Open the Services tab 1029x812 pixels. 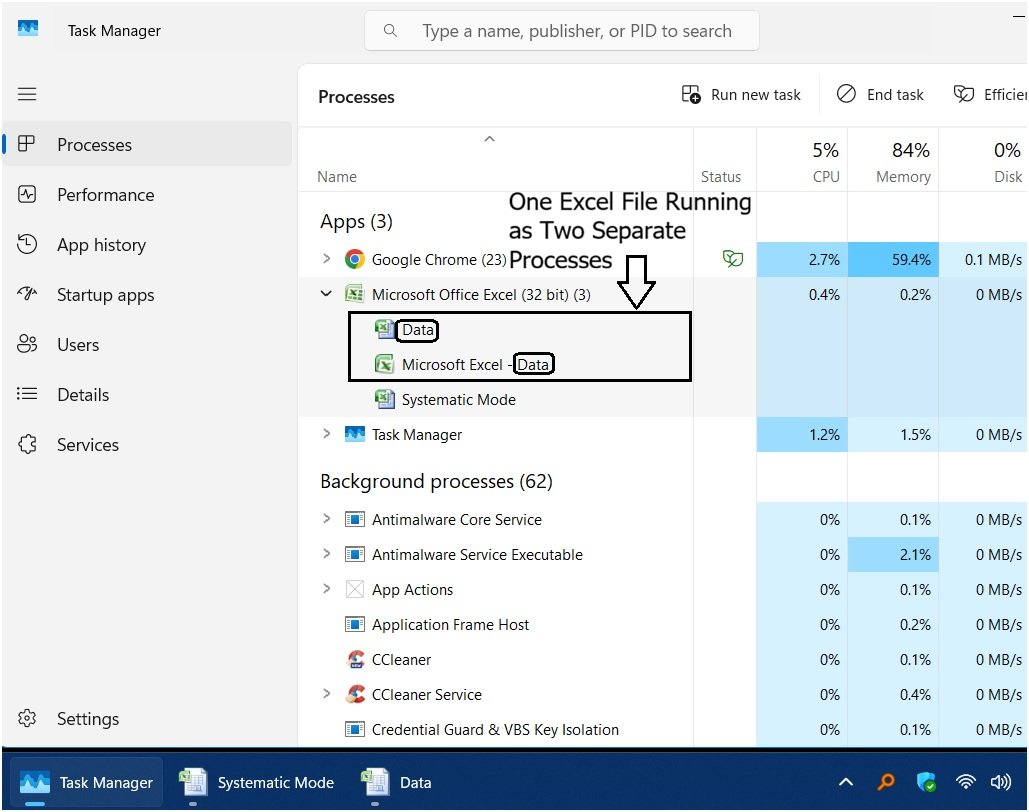(147, 444)
